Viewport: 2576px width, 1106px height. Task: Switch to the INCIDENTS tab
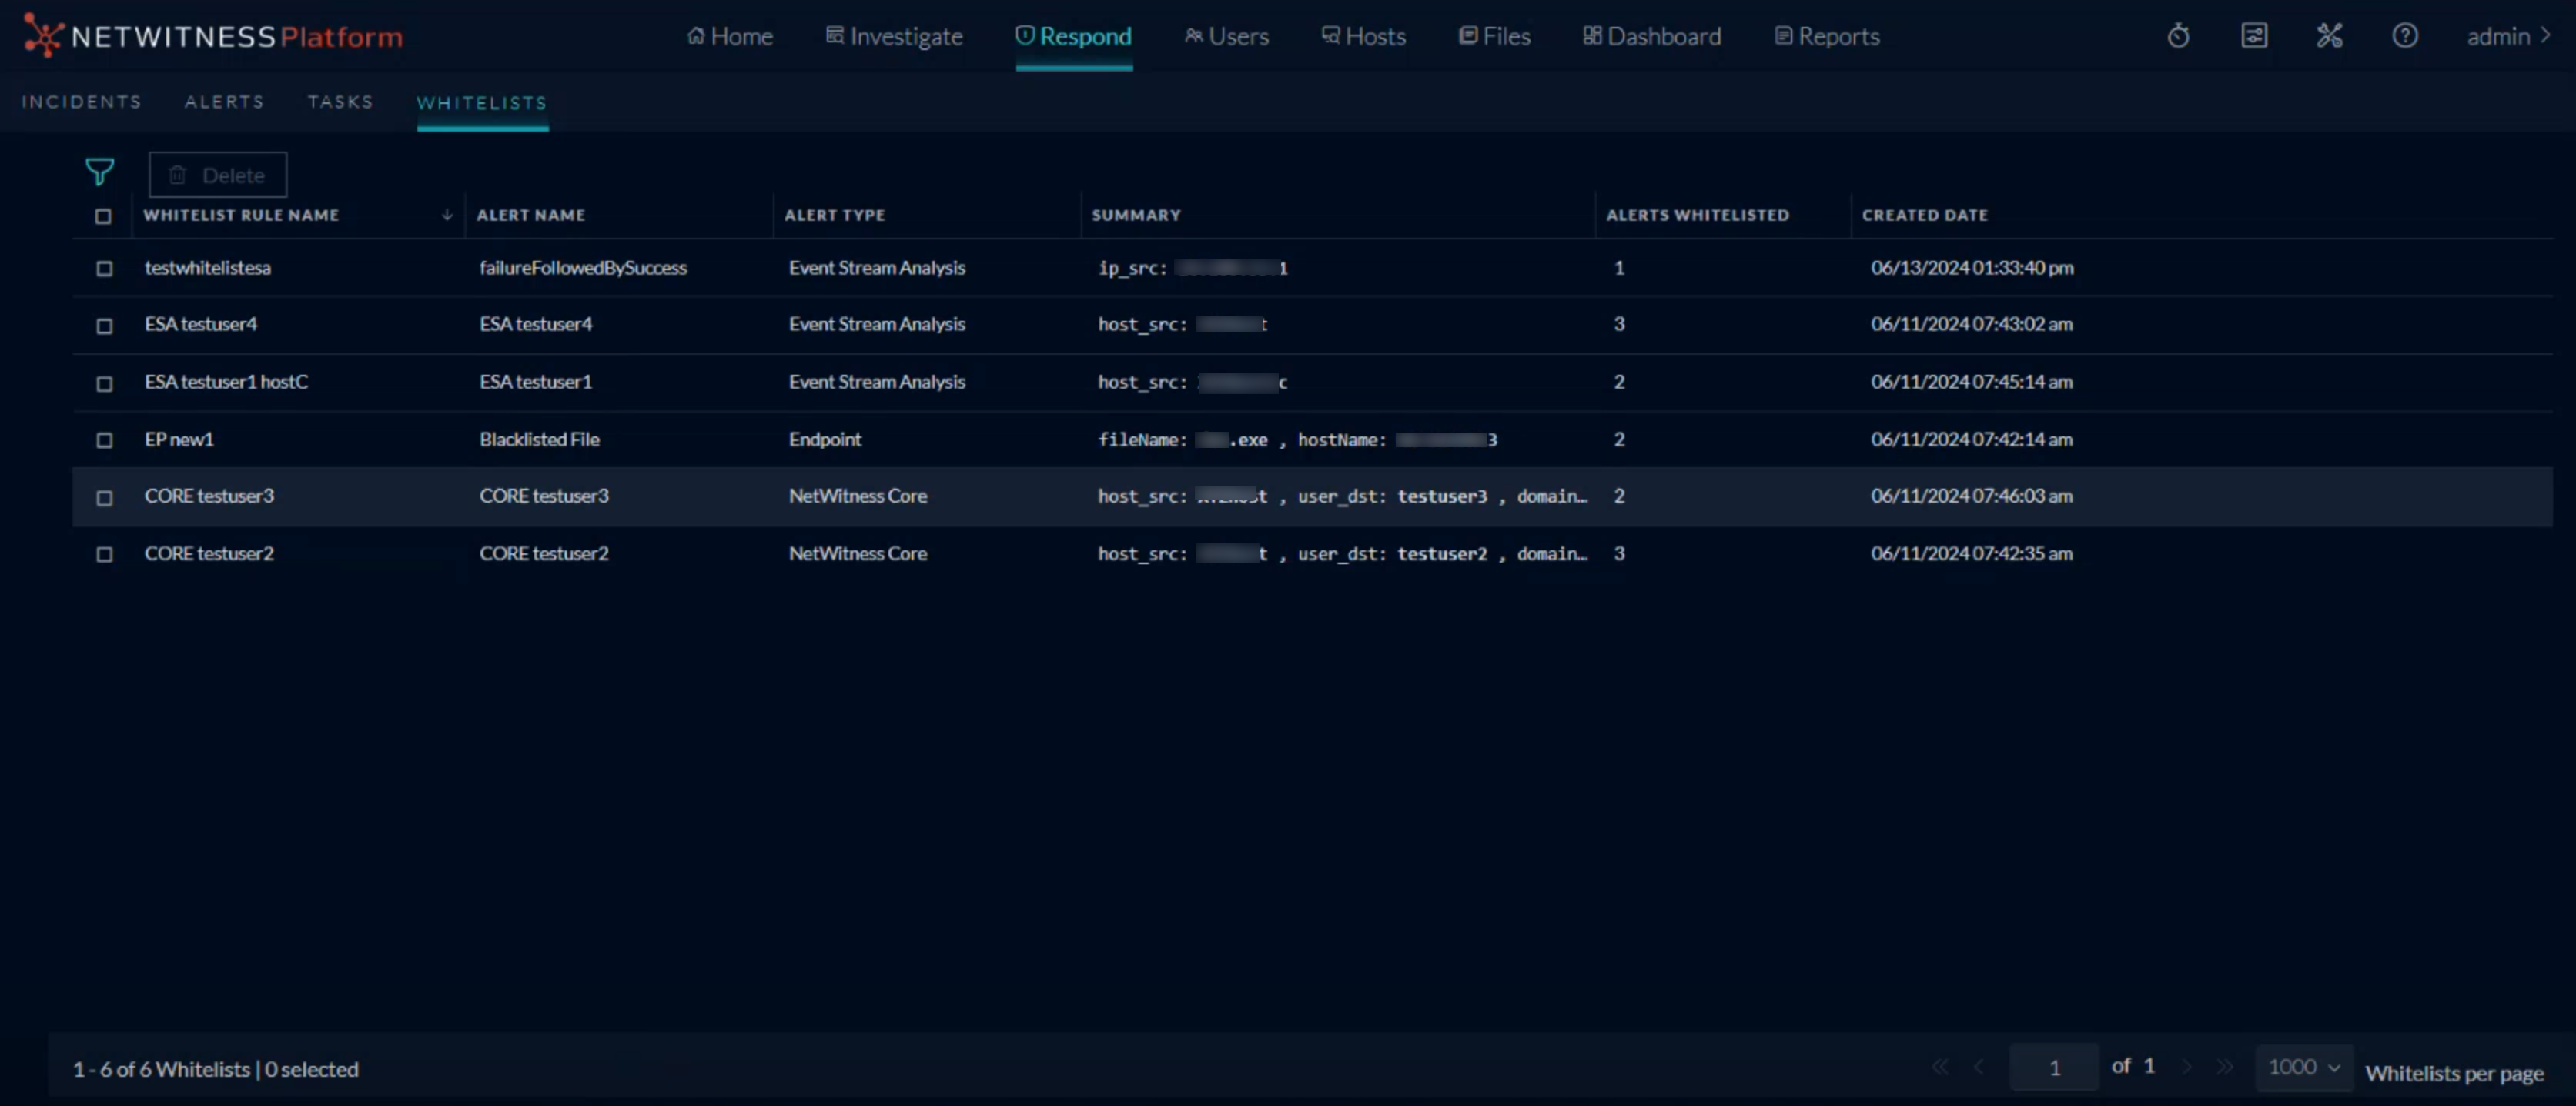[81, 101]
